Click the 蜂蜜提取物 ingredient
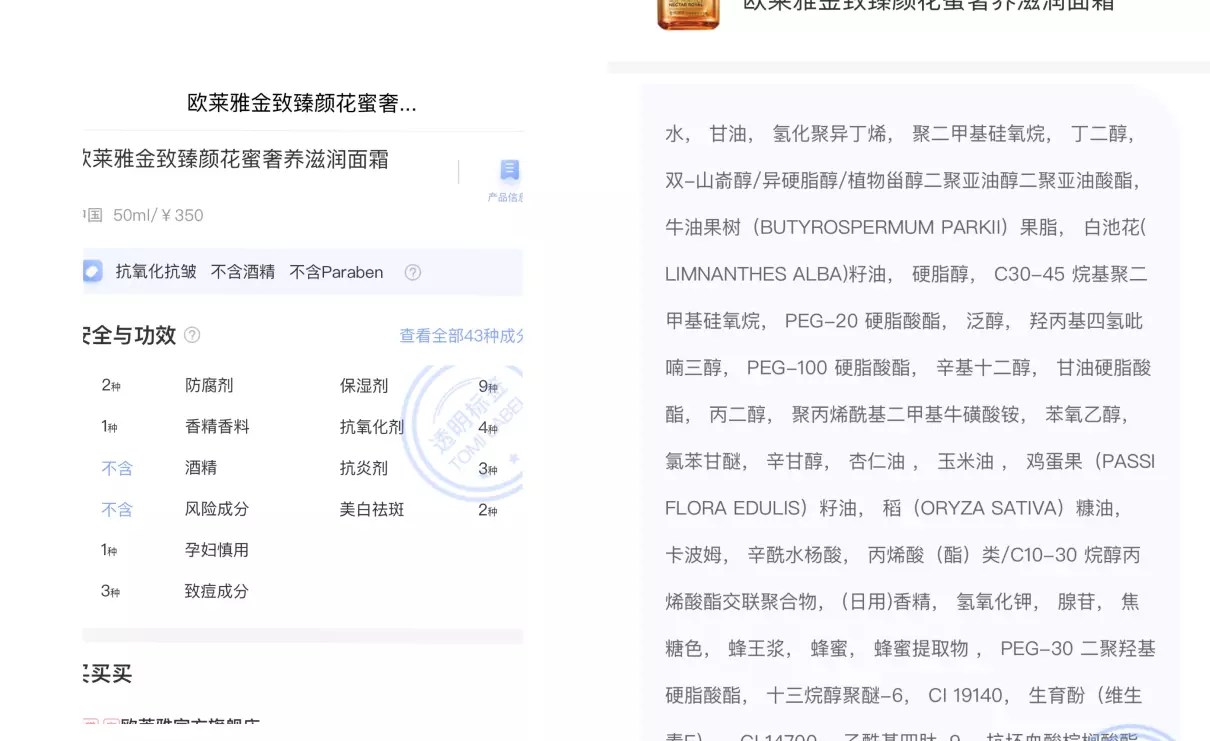Viewport: 1210px width, 741px height. tap(922, 649)
